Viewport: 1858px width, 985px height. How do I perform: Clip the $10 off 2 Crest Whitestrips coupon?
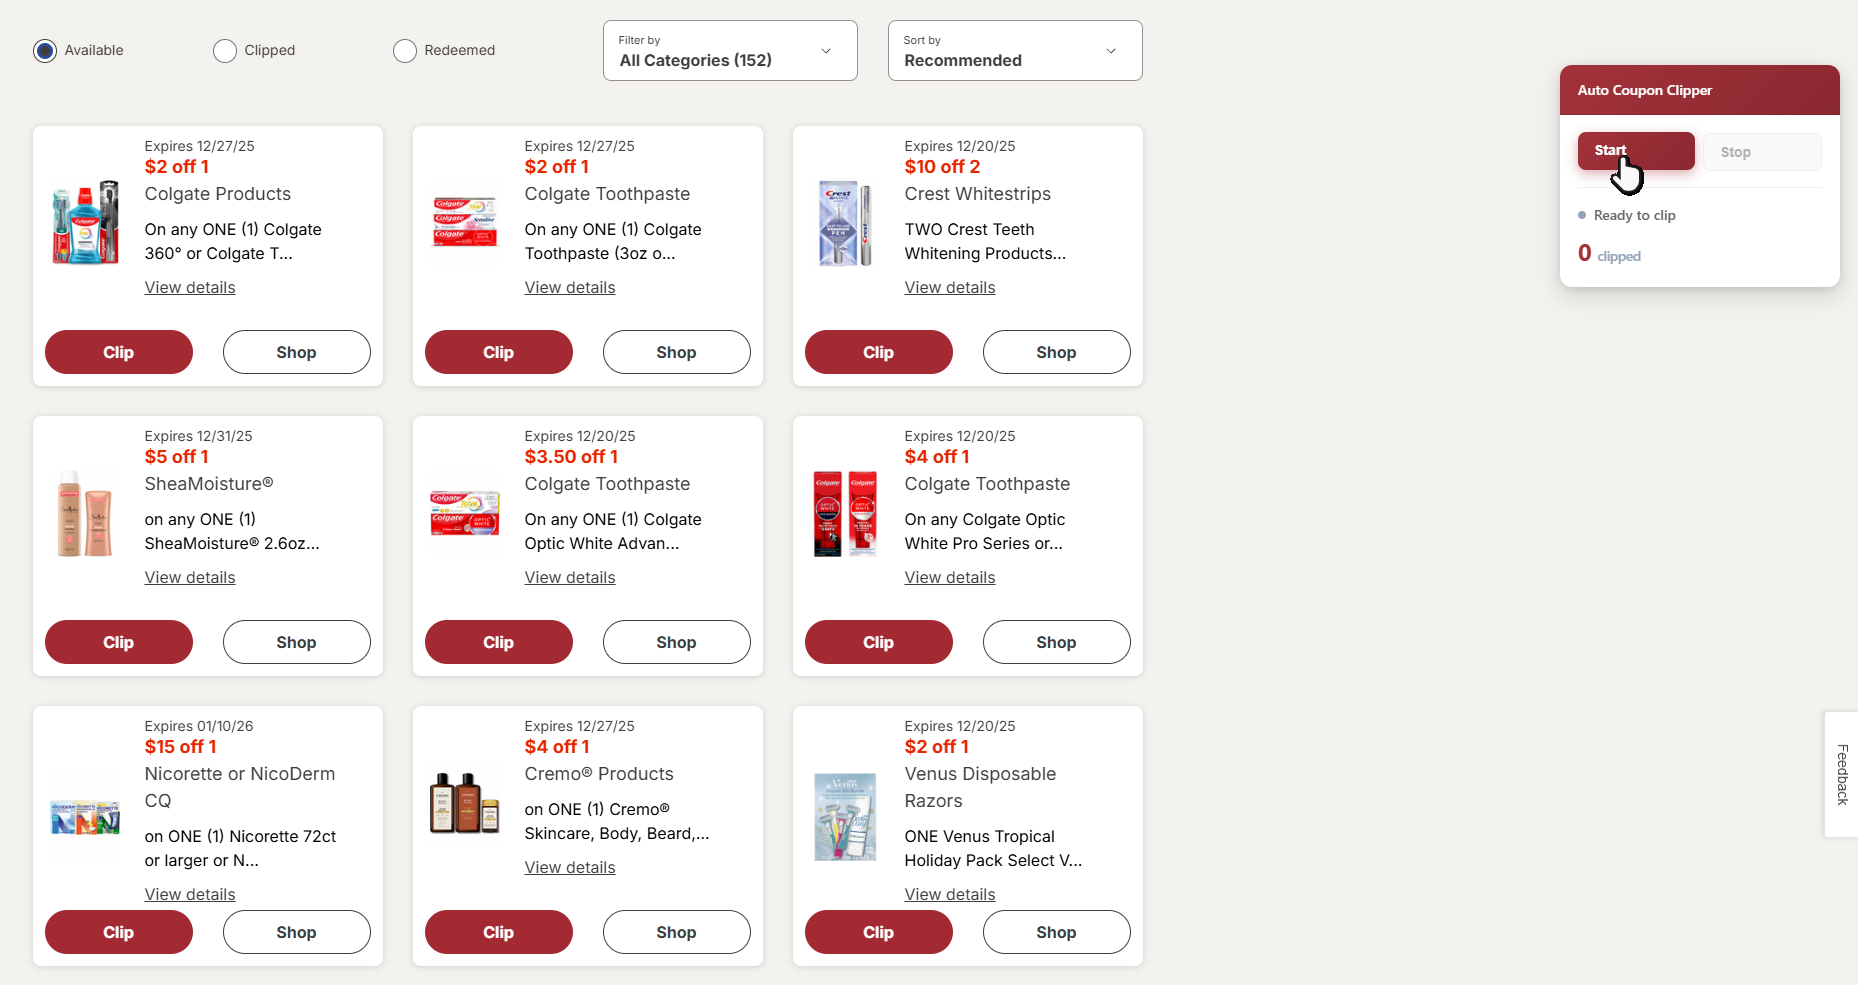(878, 352)
